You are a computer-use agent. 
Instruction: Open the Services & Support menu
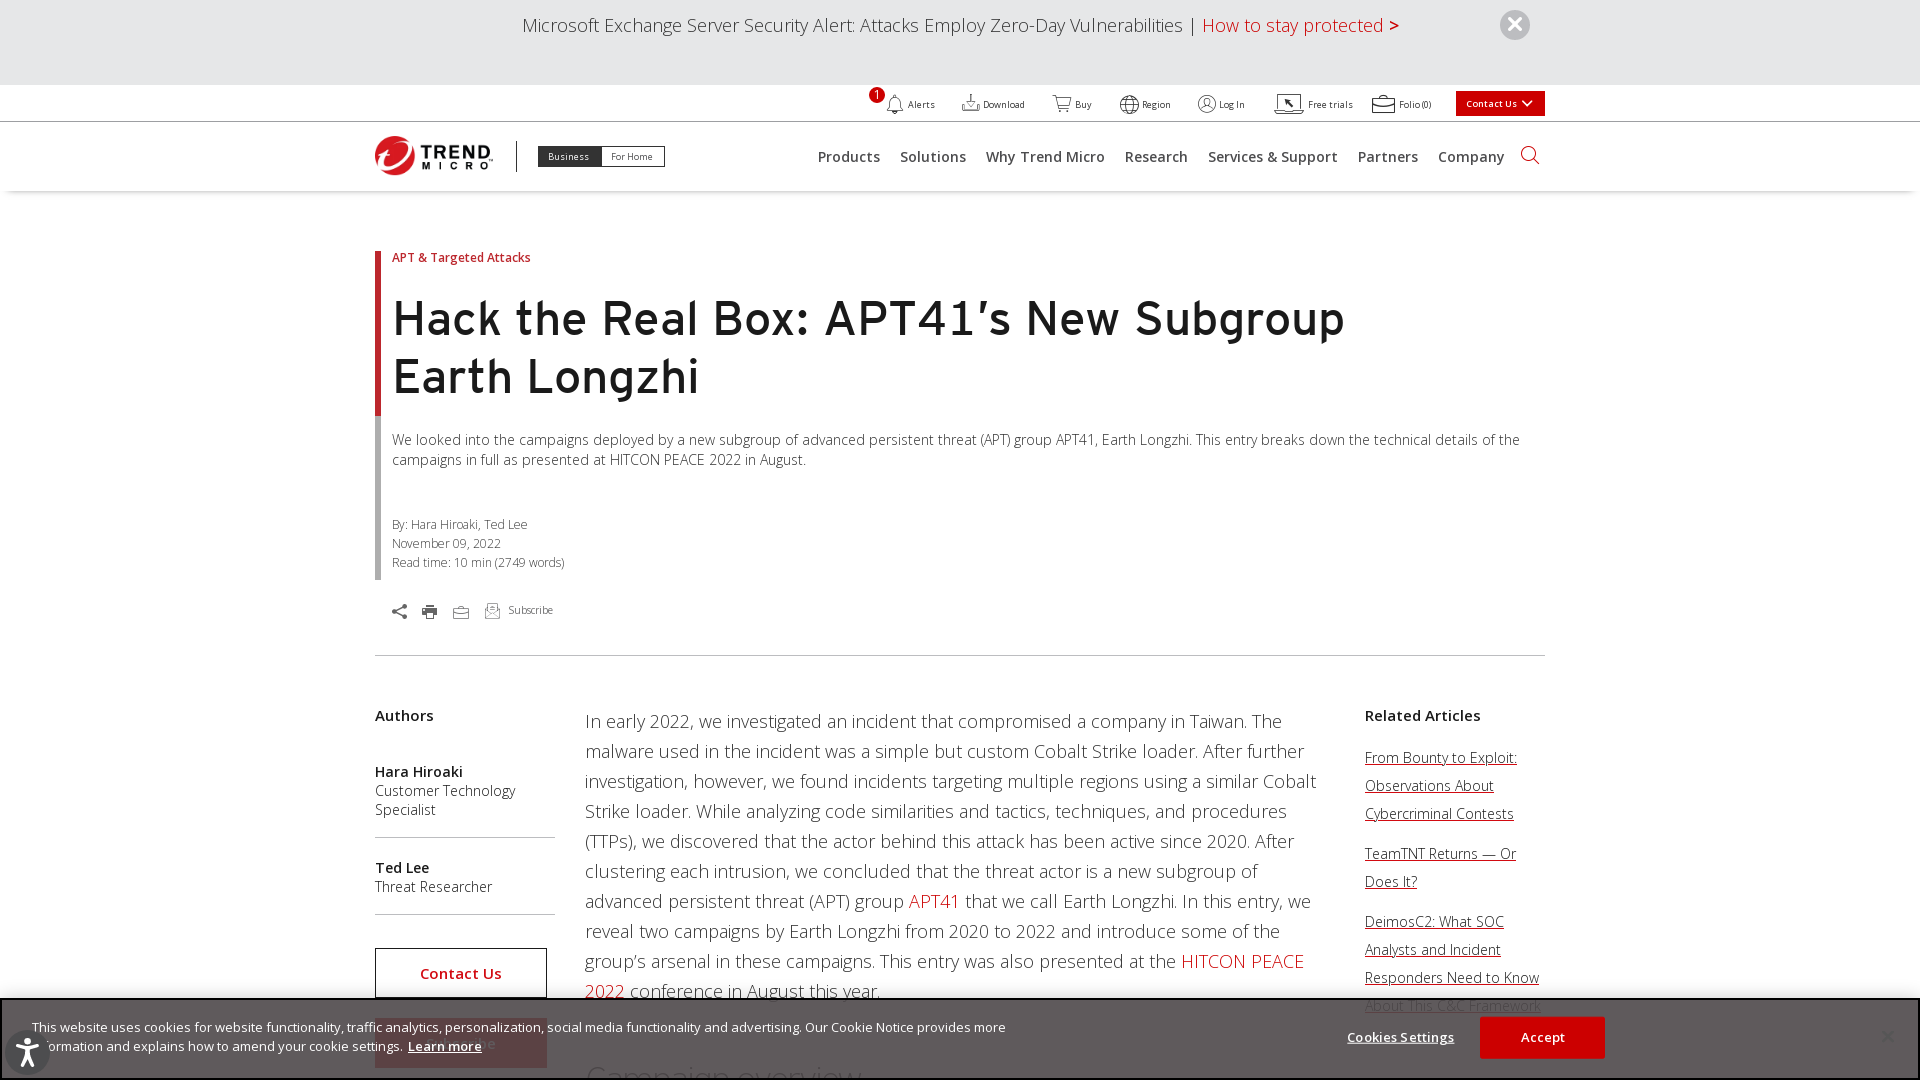point(1272,156)
